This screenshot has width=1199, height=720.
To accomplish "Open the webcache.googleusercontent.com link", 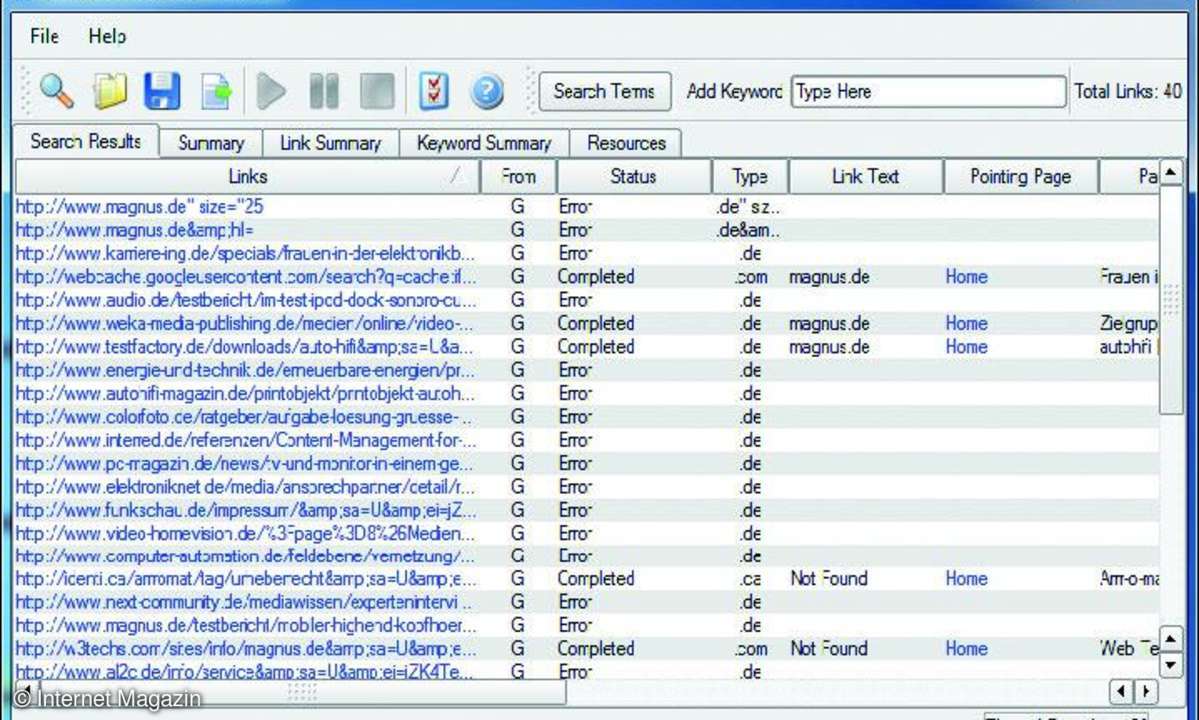I will tap(245, 277).
